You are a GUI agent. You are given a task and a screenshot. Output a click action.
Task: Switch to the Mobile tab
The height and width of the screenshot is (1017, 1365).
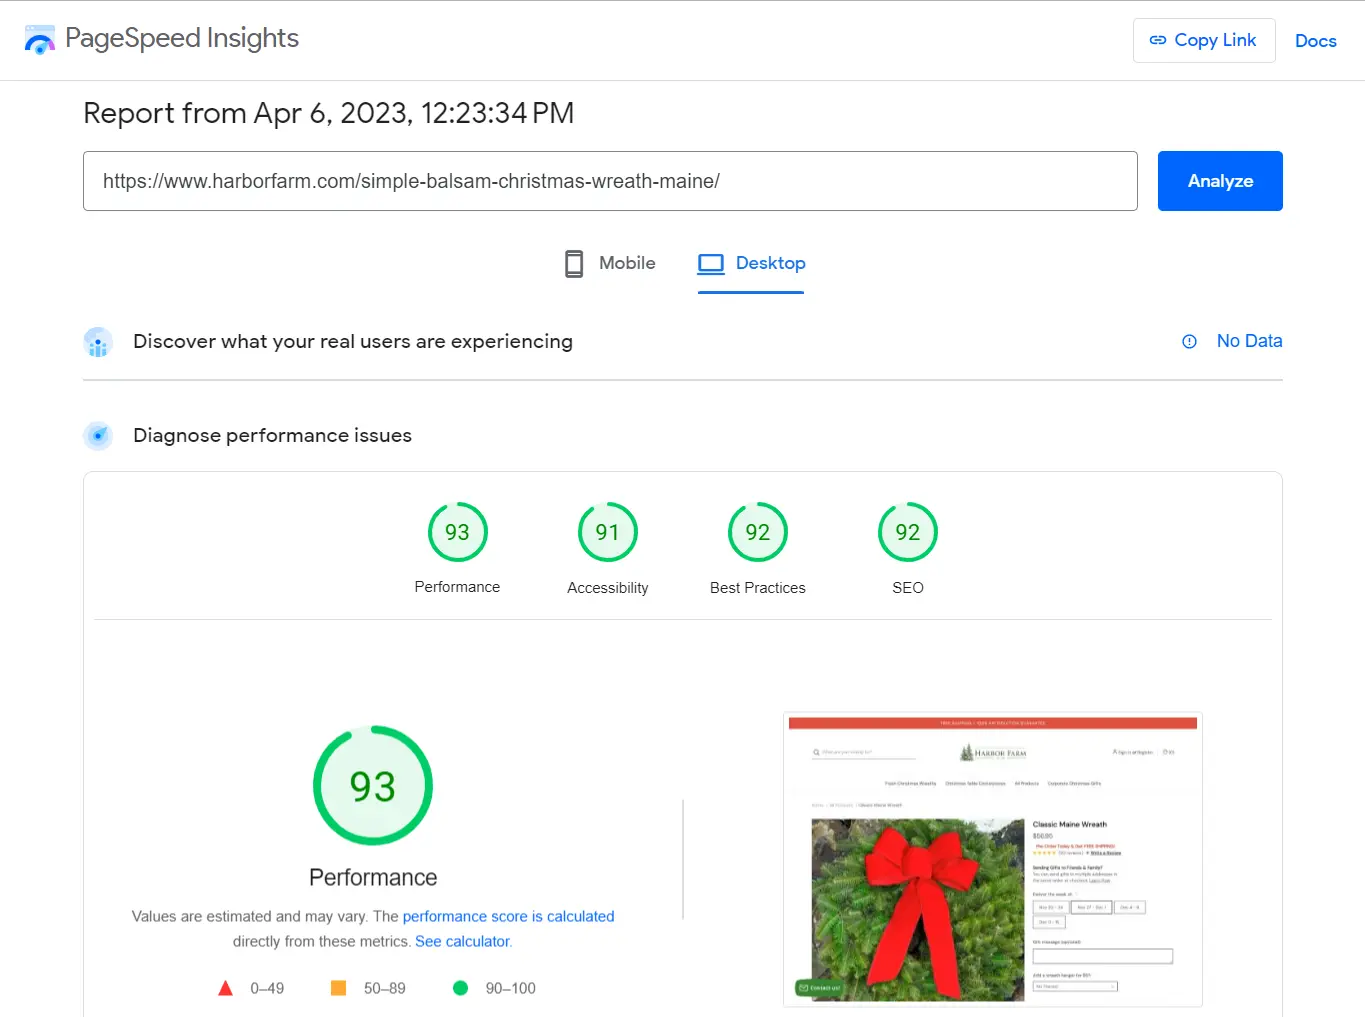tap(610, 263)
